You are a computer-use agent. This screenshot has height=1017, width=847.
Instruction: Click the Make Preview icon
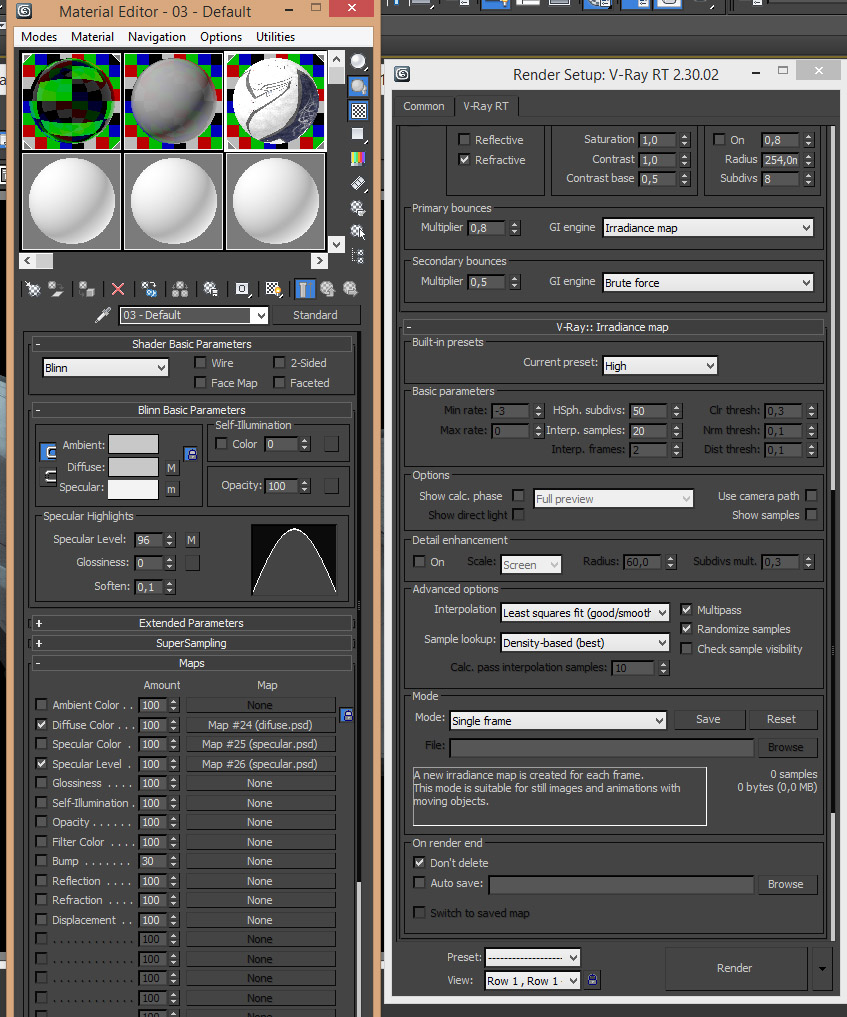[x=358, y=184]
